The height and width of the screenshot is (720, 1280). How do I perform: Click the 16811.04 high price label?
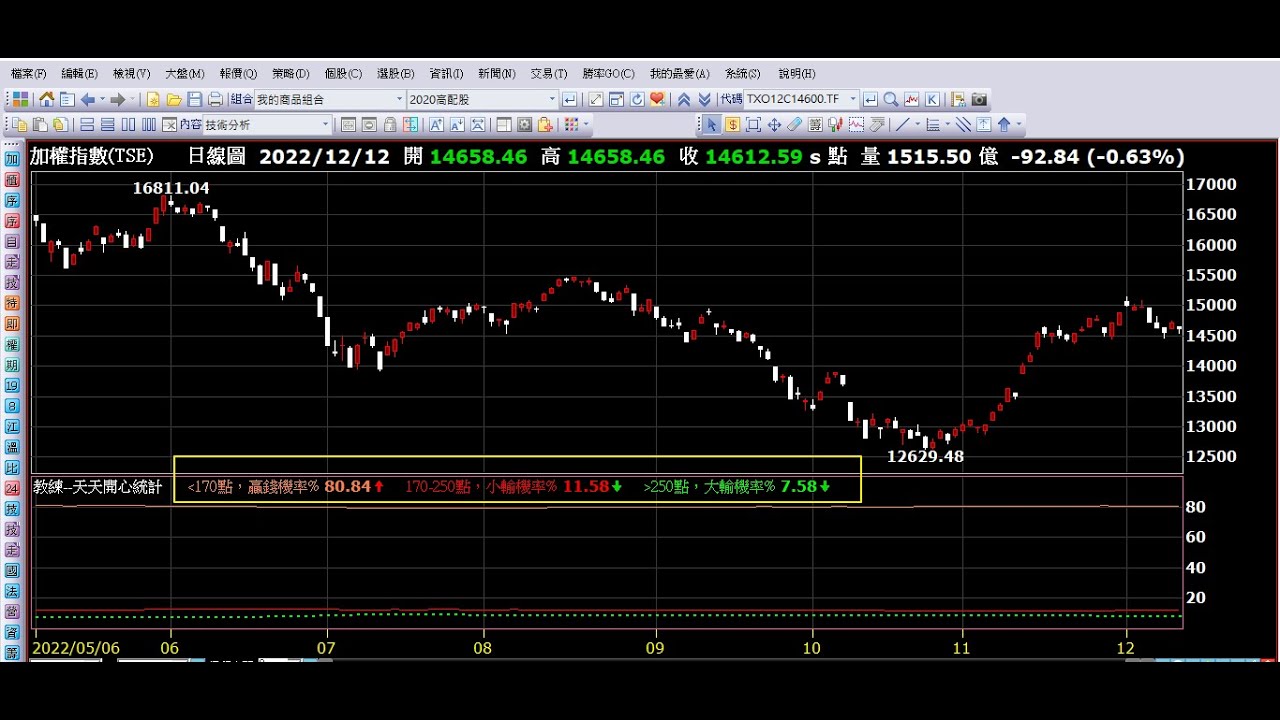(x=171, y=188)
